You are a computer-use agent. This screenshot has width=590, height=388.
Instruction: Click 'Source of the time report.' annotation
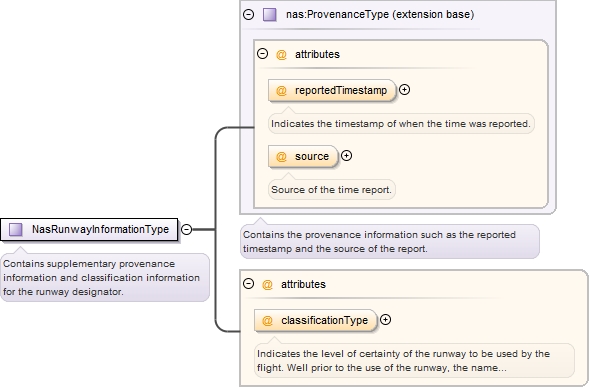coord(331,189)
